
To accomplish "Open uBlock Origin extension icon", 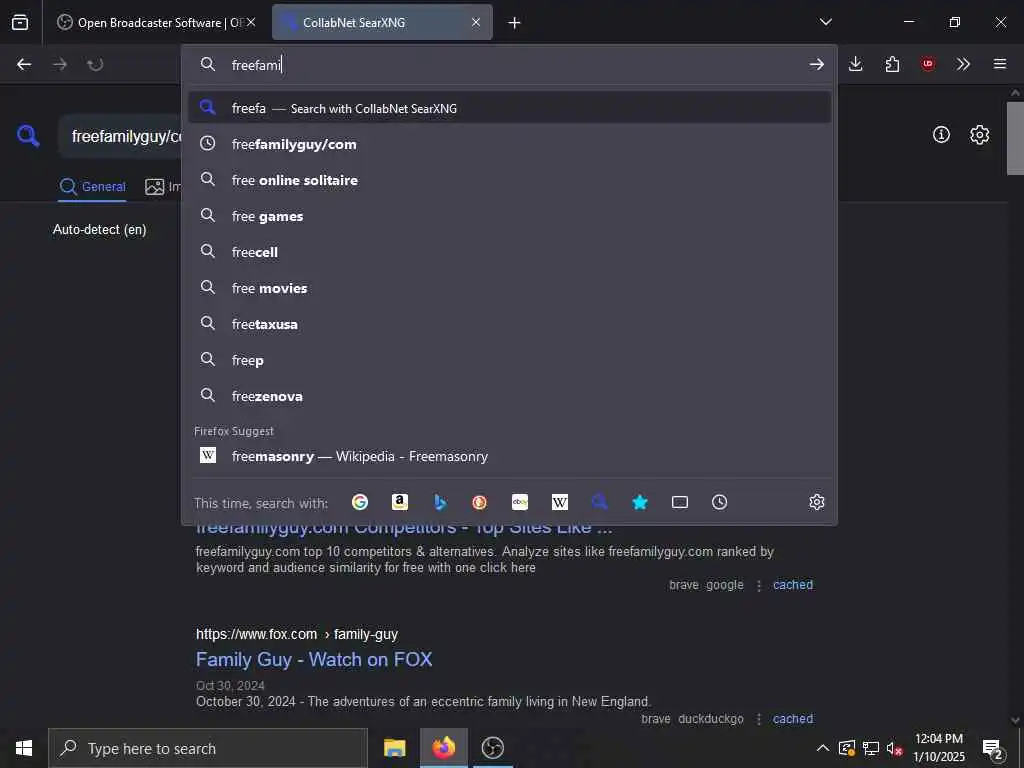I will (x=927, y=64).
